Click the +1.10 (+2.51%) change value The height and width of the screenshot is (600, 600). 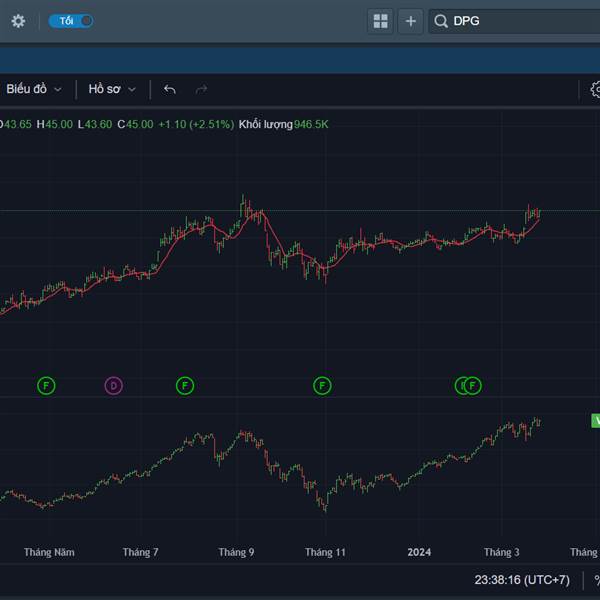196,124
